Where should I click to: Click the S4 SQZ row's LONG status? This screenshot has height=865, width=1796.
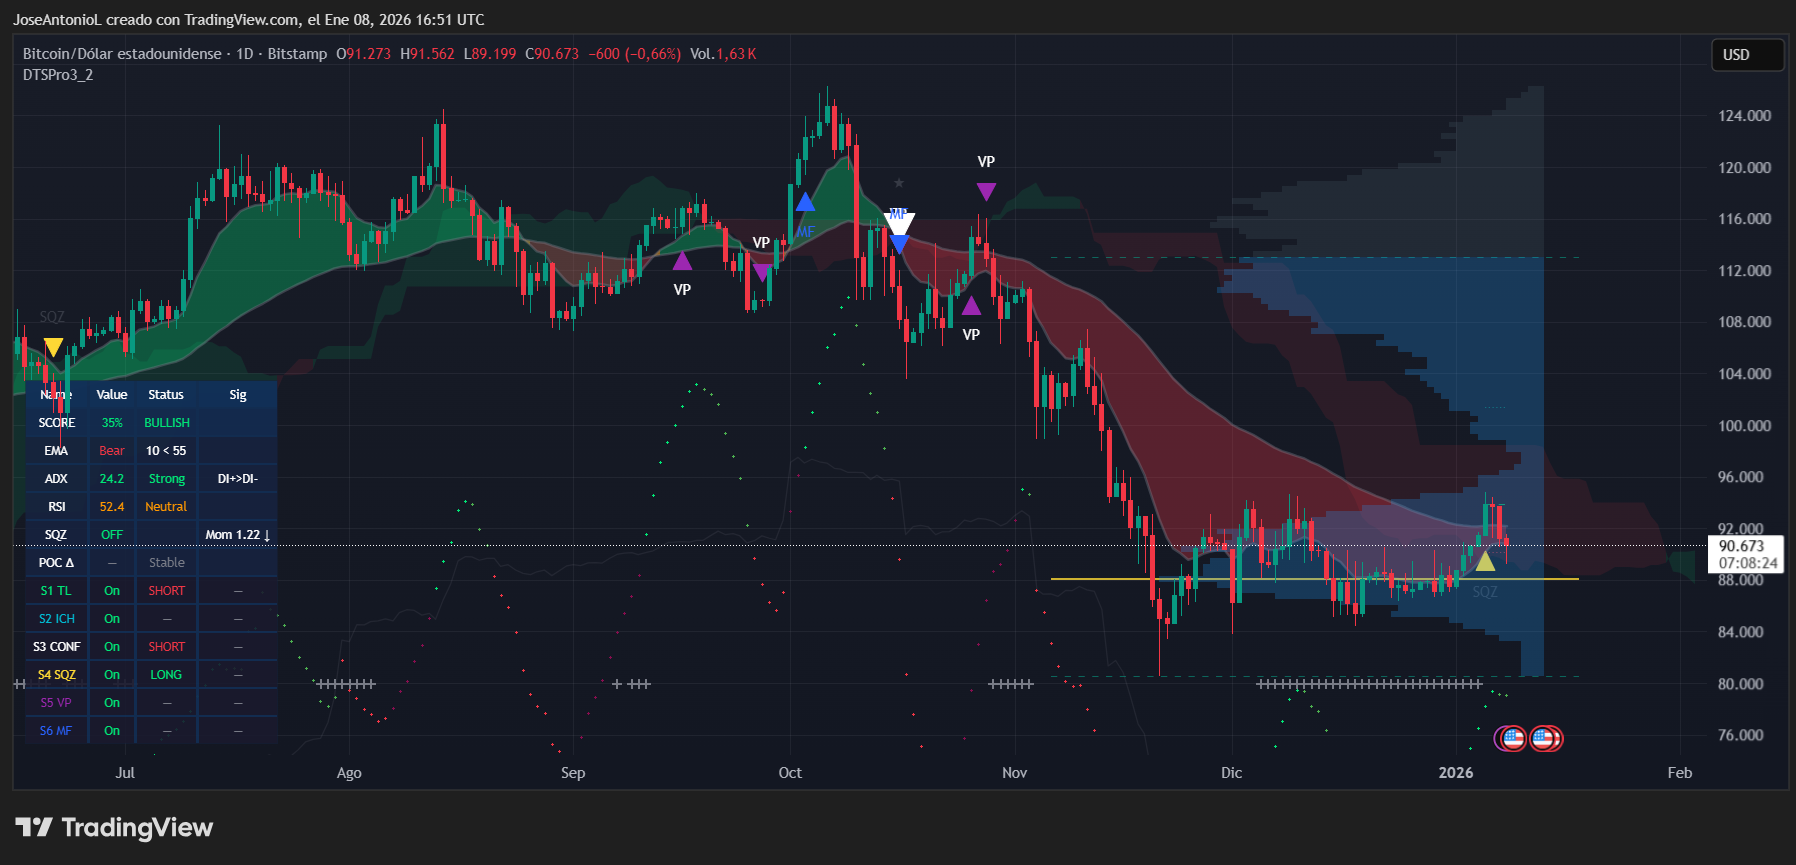coord(166,675)
